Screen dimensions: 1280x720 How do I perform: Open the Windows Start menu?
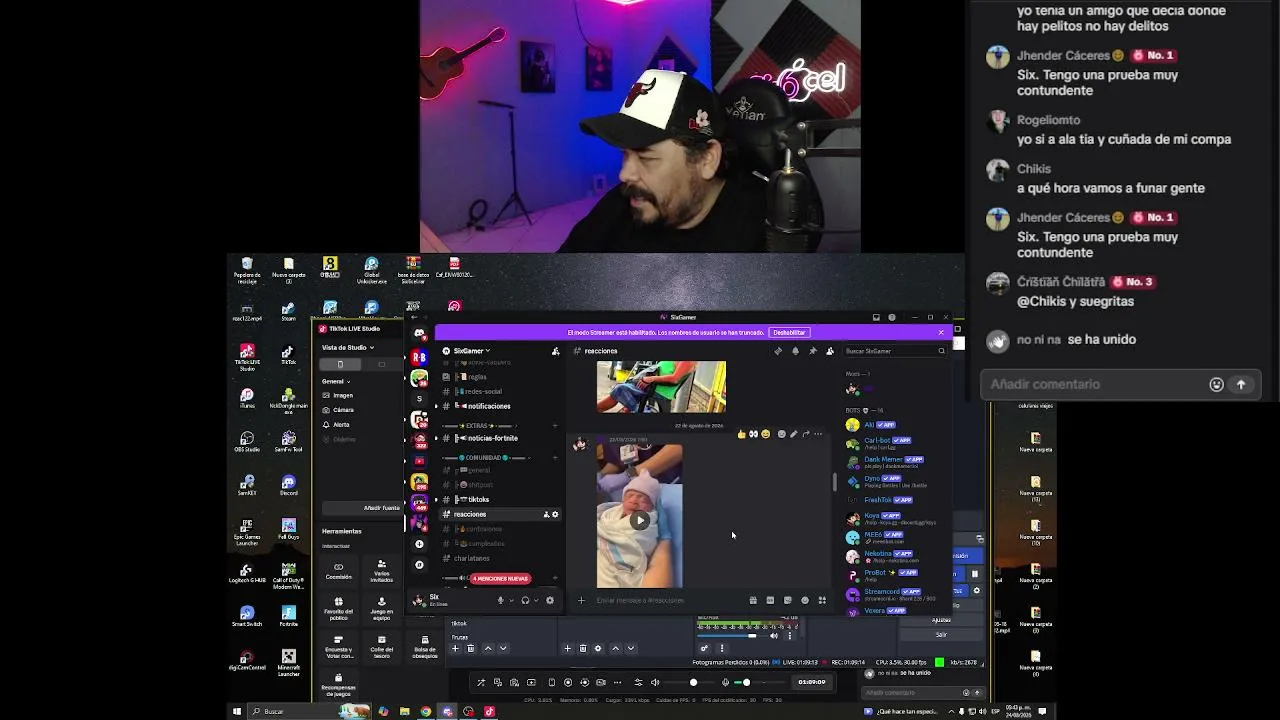[237, 711]
